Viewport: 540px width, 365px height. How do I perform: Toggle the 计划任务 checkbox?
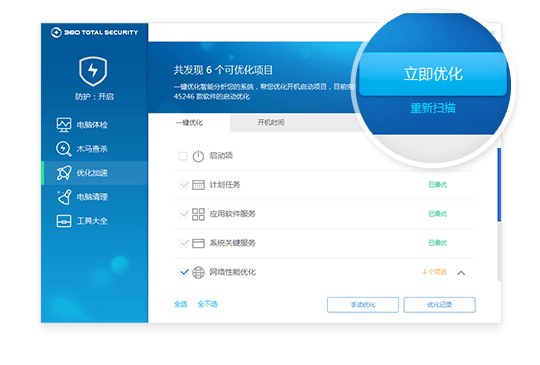click(x=184, y=185)
